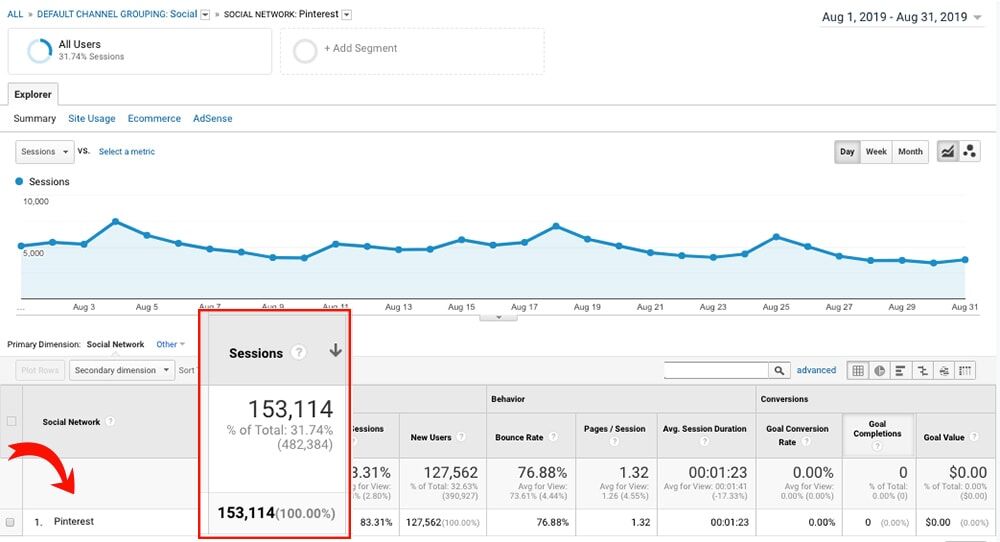This screenshot has width=1000, height=542.
Task: Toggle the select-all rows header checkbox
Action: click(11, 421)
